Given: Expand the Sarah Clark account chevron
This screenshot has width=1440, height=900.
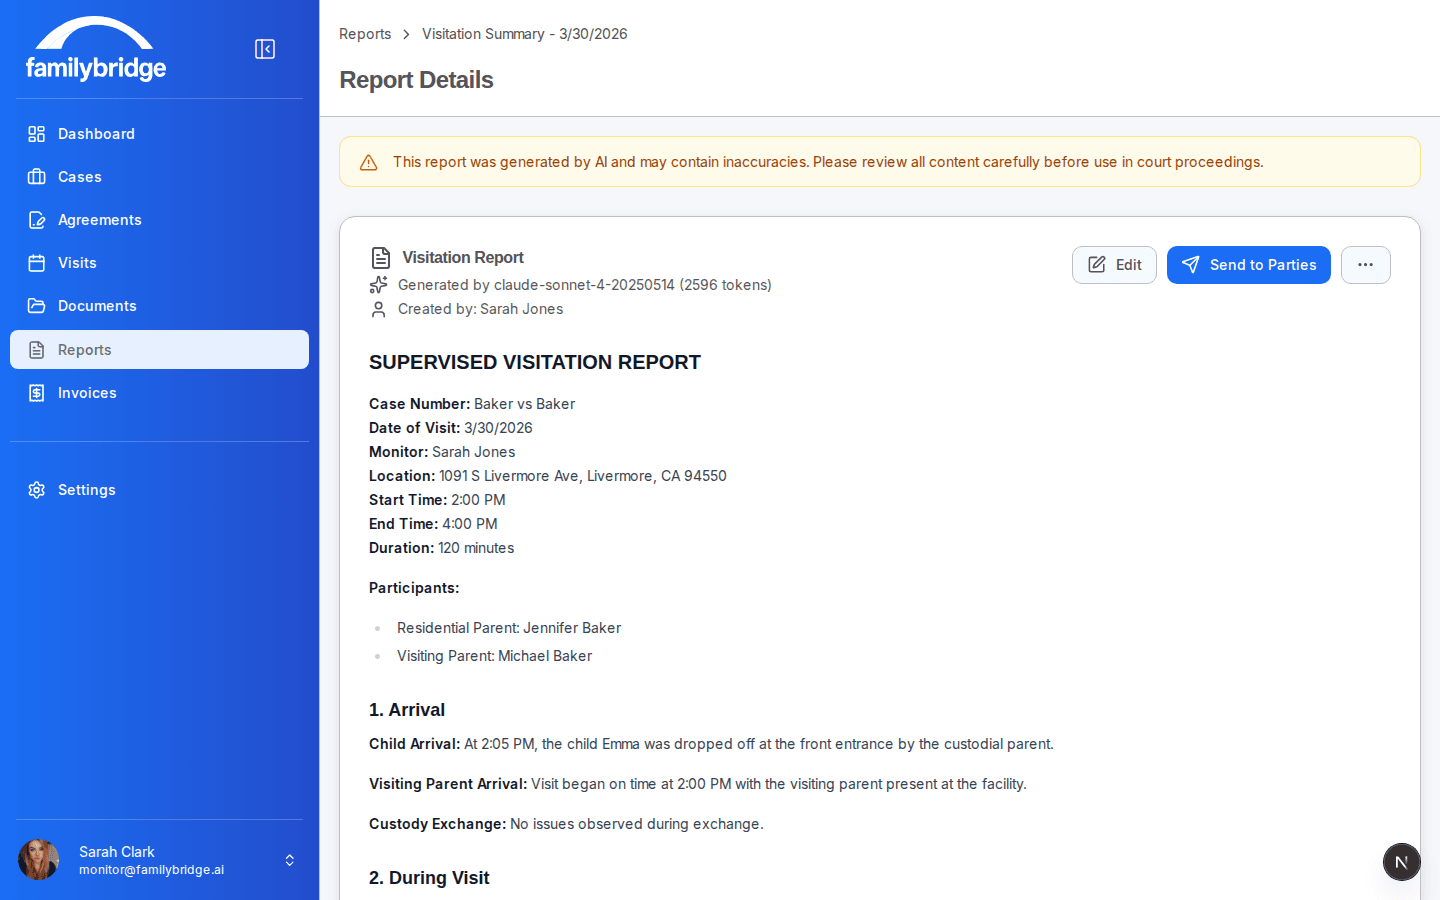Looking at the screenshot, I should (x=289, y=860).
